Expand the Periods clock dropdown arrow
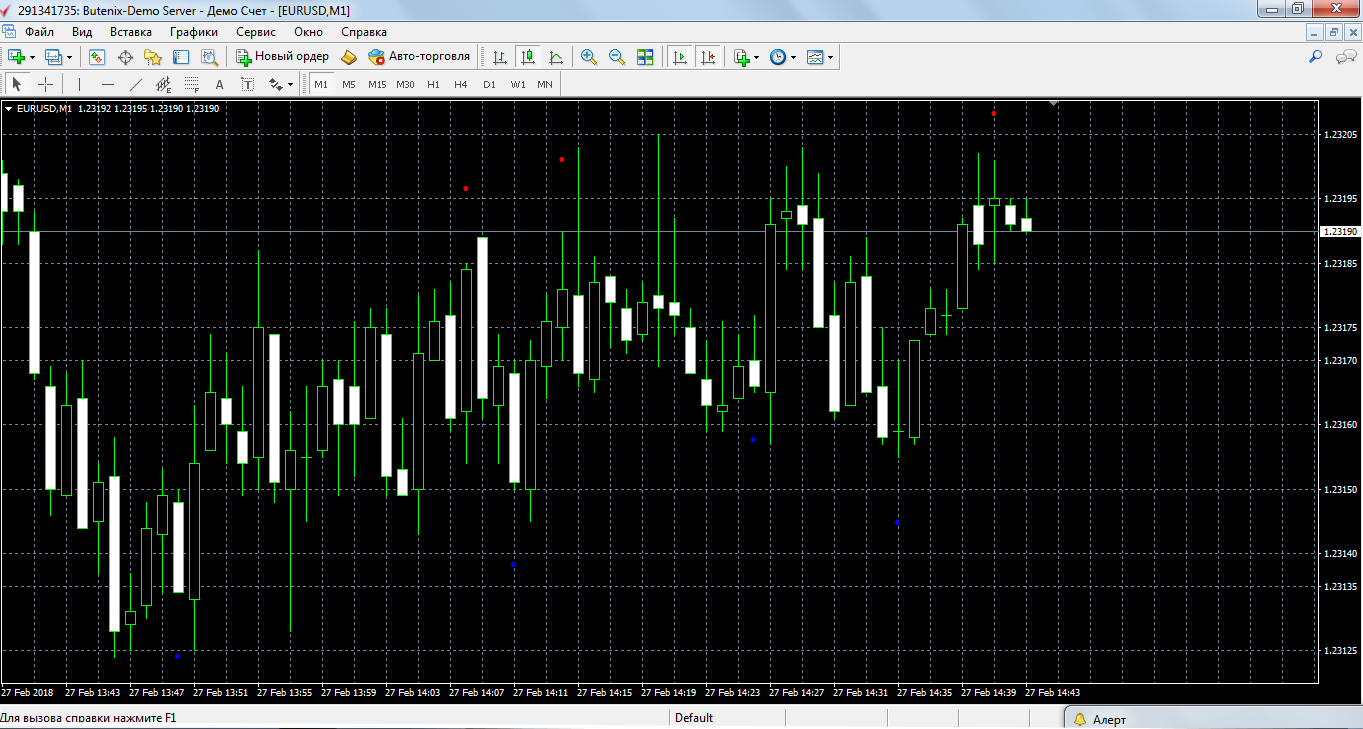 794,57
